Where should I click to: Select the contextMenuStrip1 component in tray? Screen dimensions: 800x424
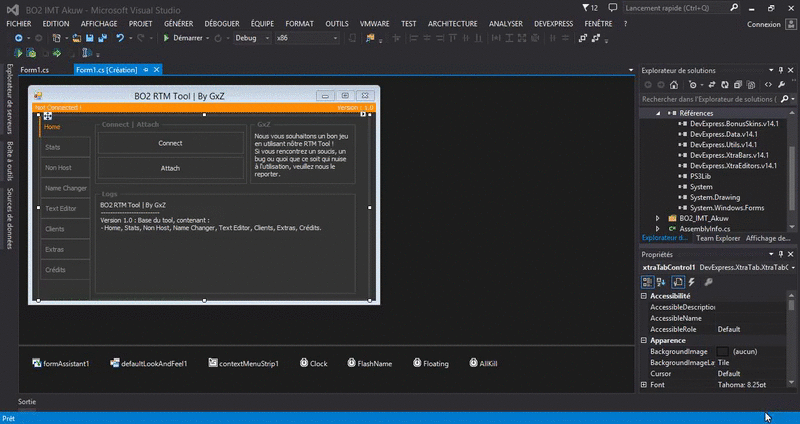click(243, 363)
